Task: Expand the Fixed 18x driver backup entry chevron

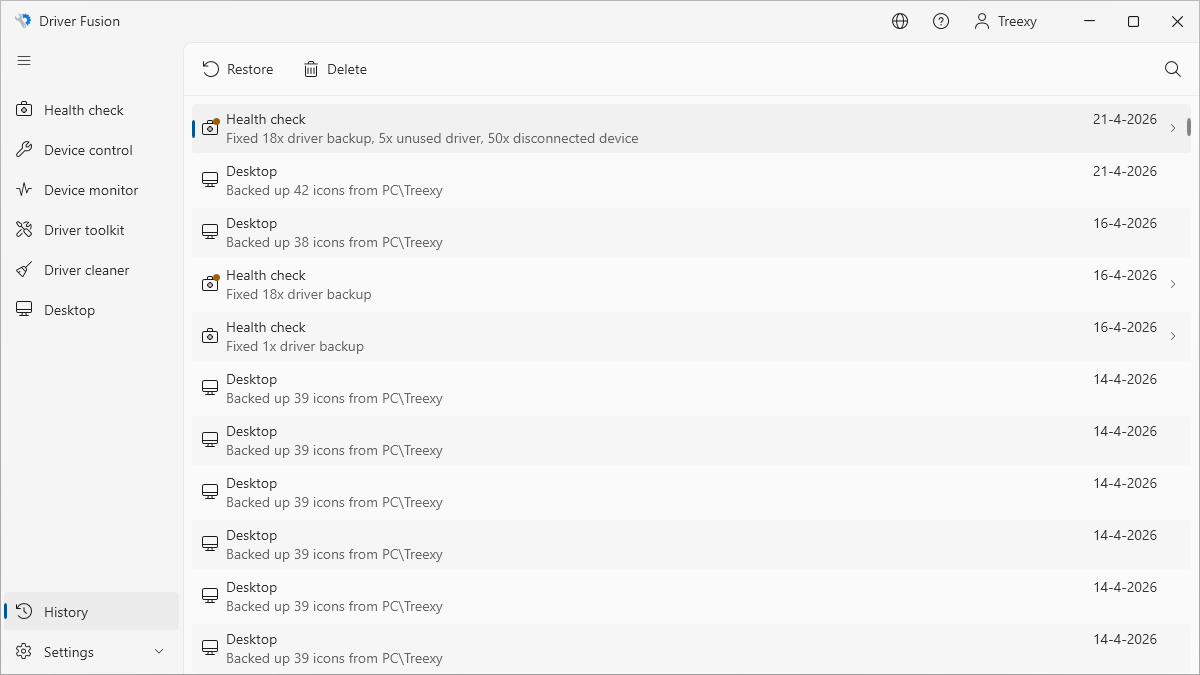Action: (1173, 284)
